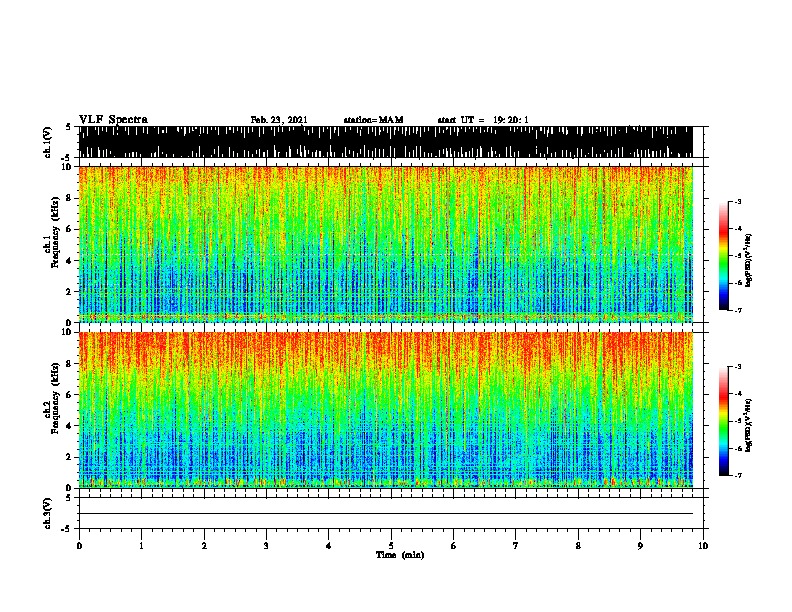Click time axis tick label "3"
The width and height of the screenshot is (792, 612).
266,546
